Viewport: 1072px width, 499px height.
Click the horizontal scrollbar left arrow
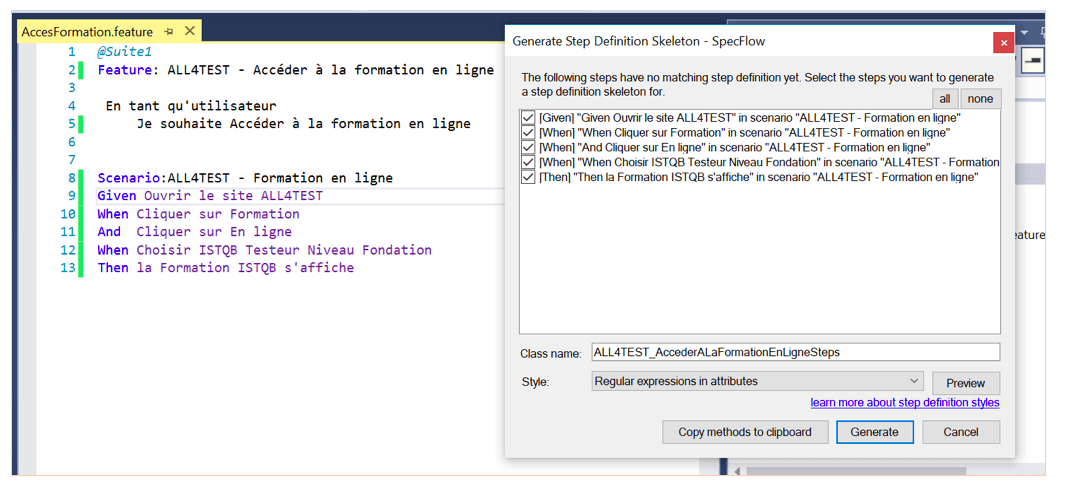pos(737,472)
